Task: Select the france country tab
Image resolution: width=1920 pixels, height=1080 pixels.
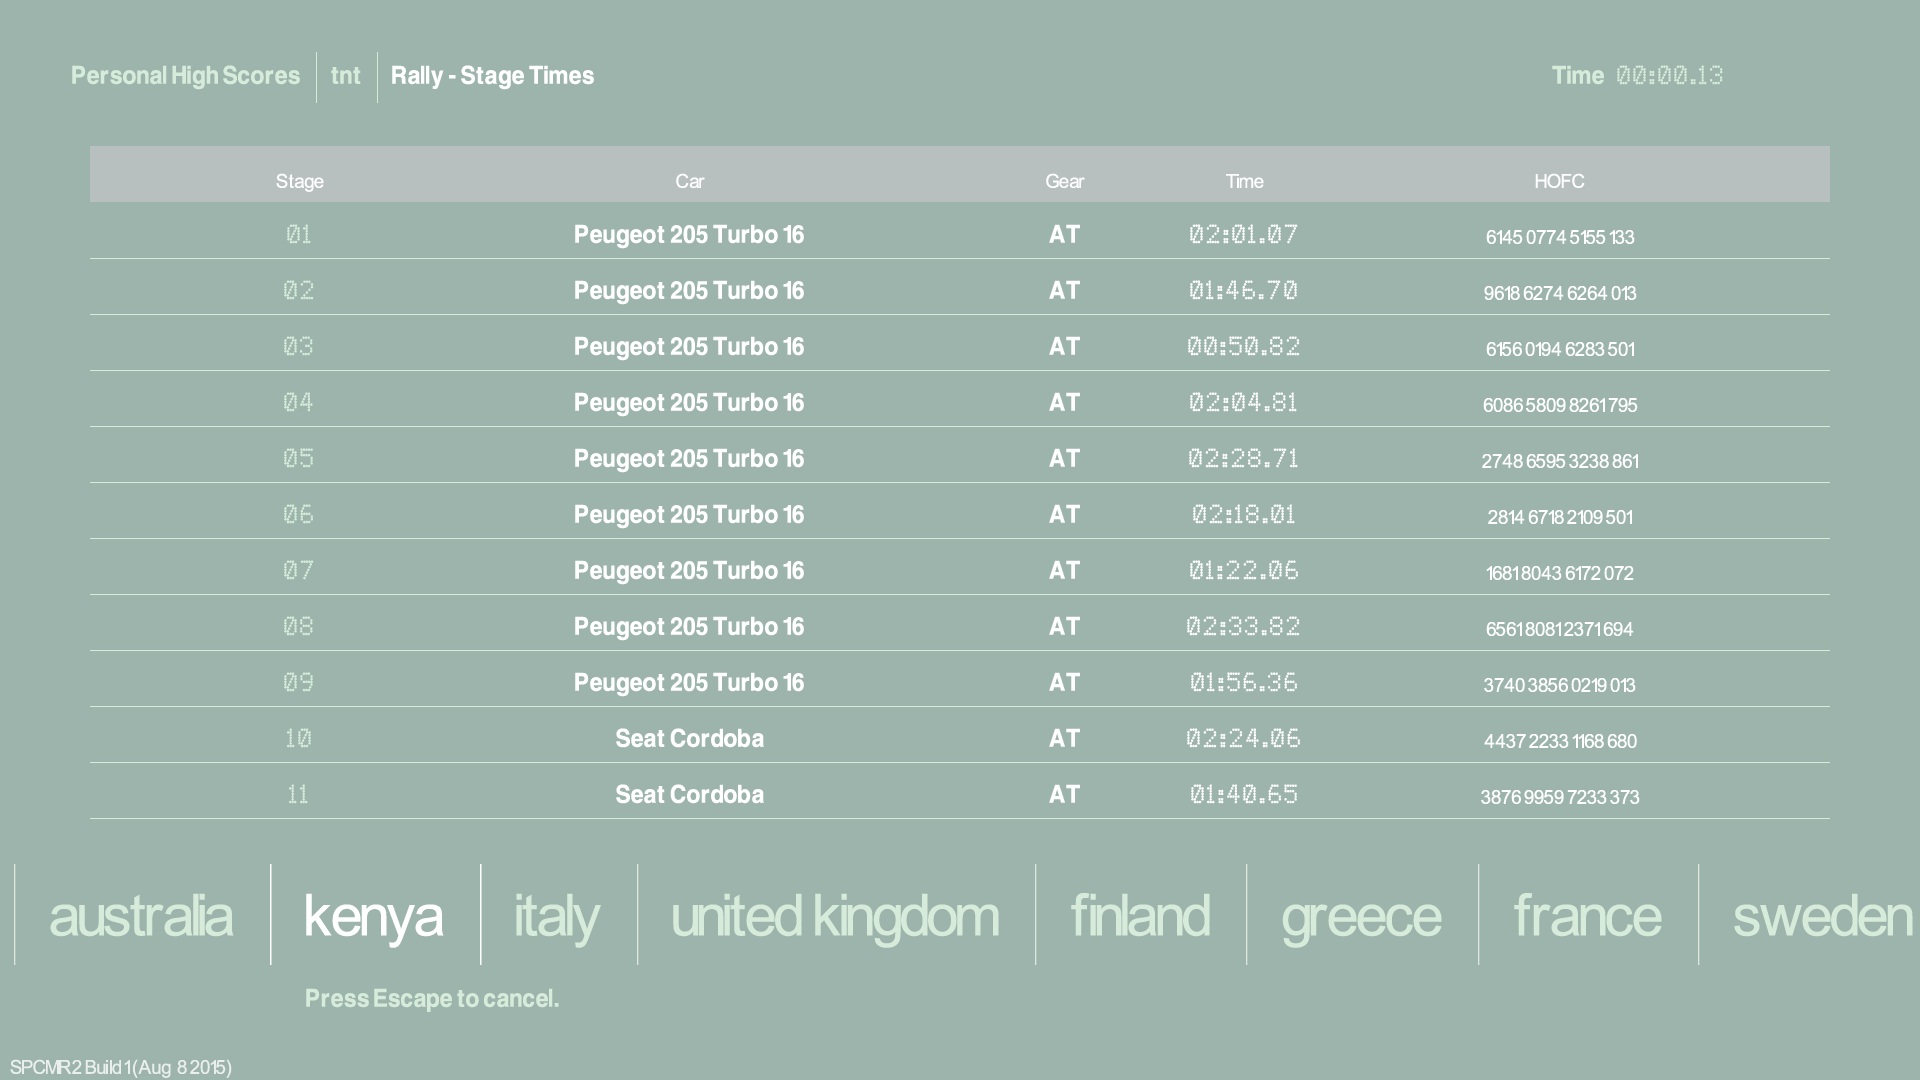Action: point(1587,916)
